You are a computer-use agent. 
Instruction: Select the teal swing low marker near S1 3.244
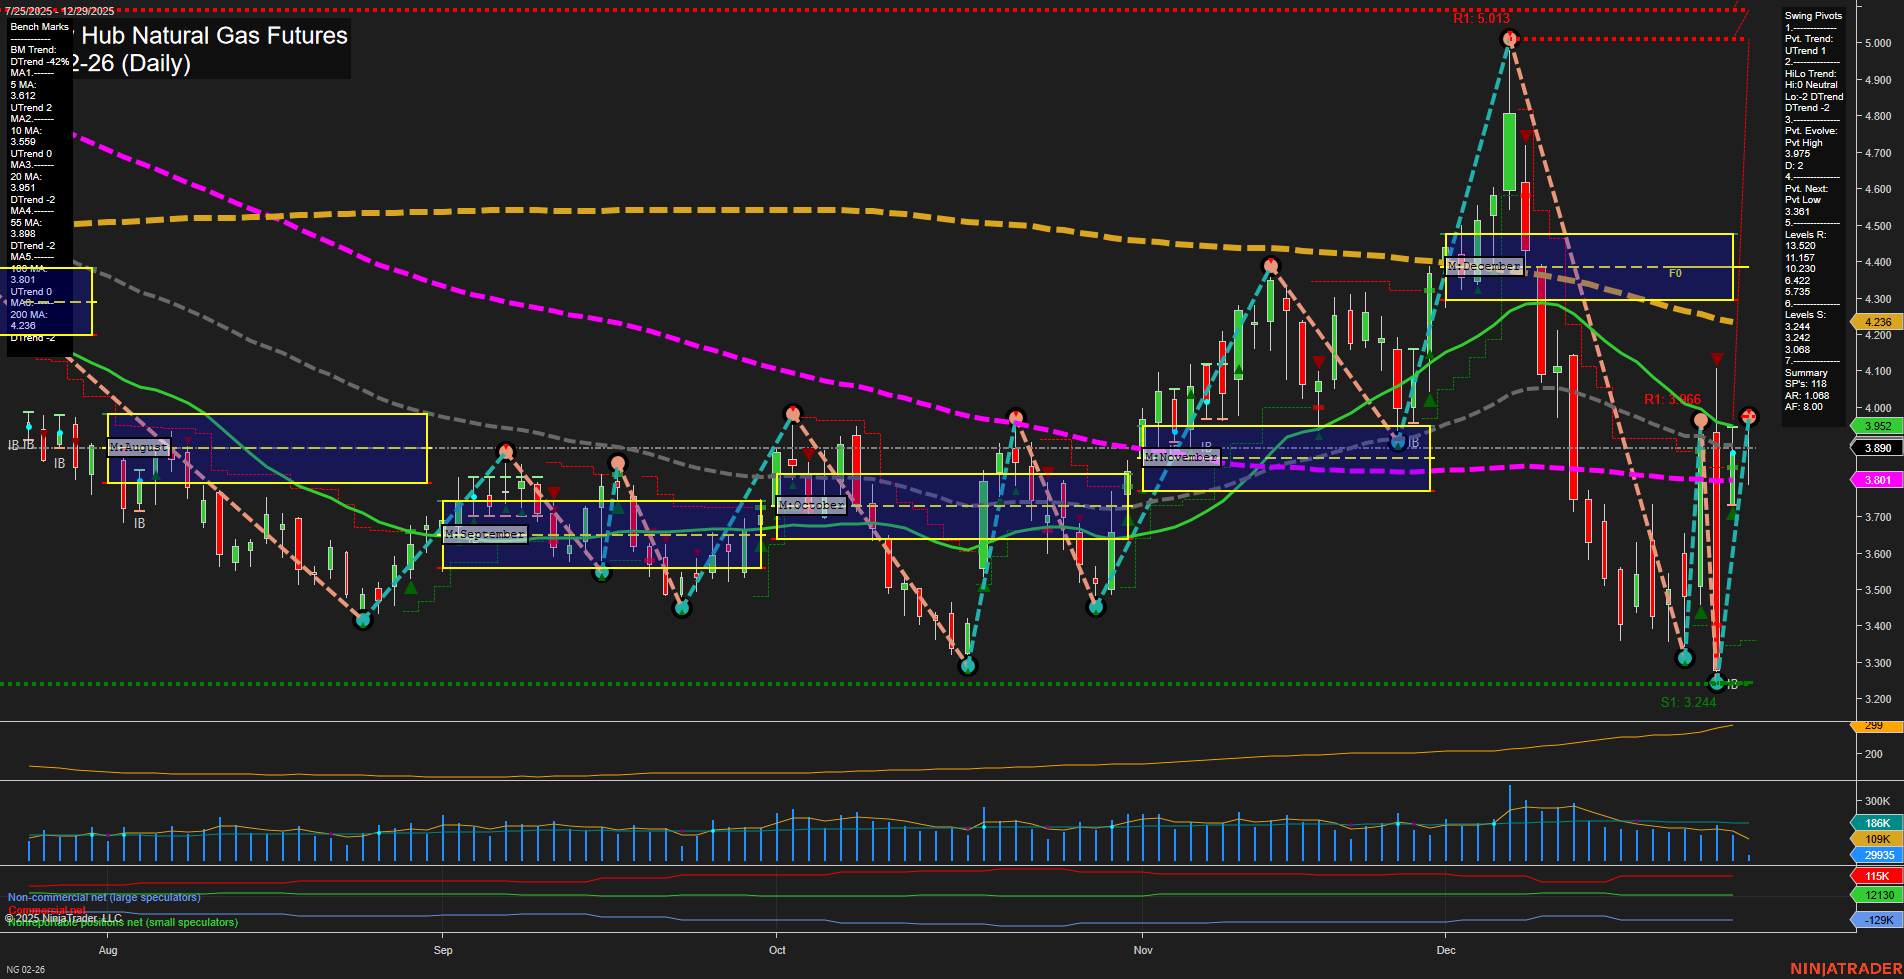[x=1718, y=683]
